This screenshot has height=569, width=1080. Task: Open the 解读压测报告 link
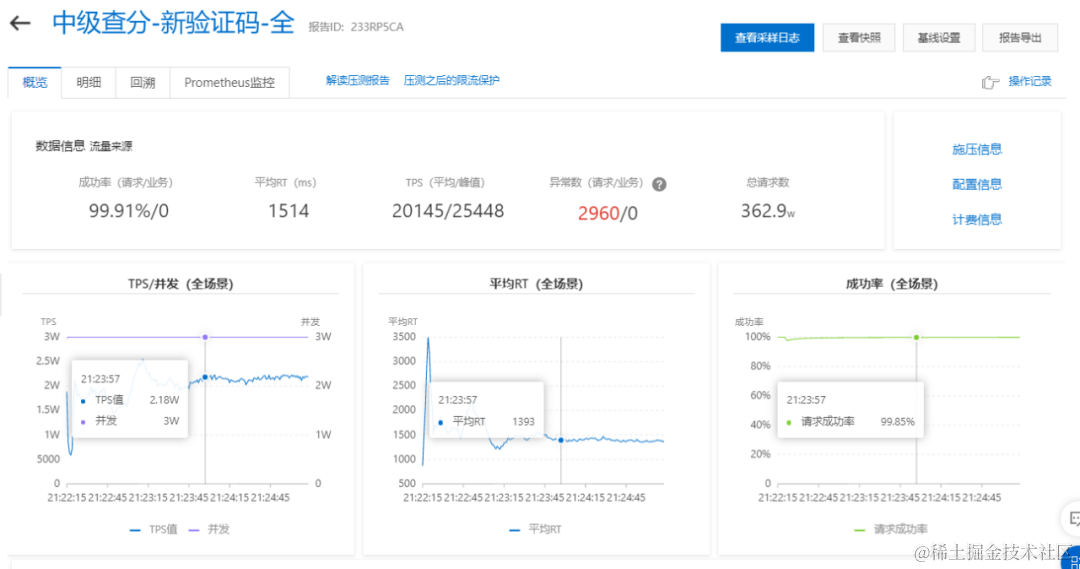357,81
